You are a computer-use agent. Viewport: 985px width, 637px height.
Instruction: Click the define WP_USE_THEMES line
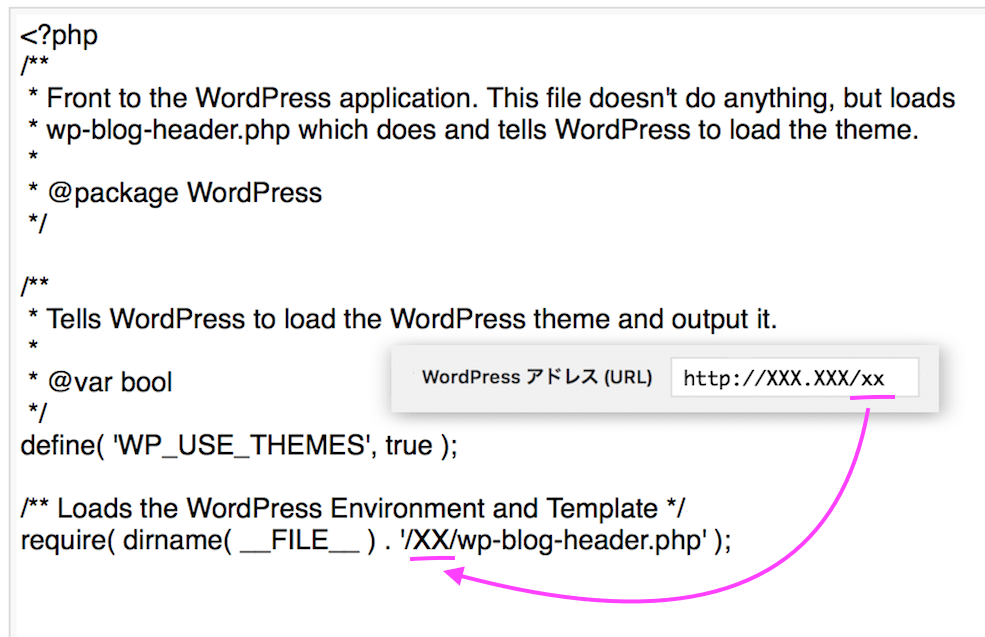pos(239,445)
